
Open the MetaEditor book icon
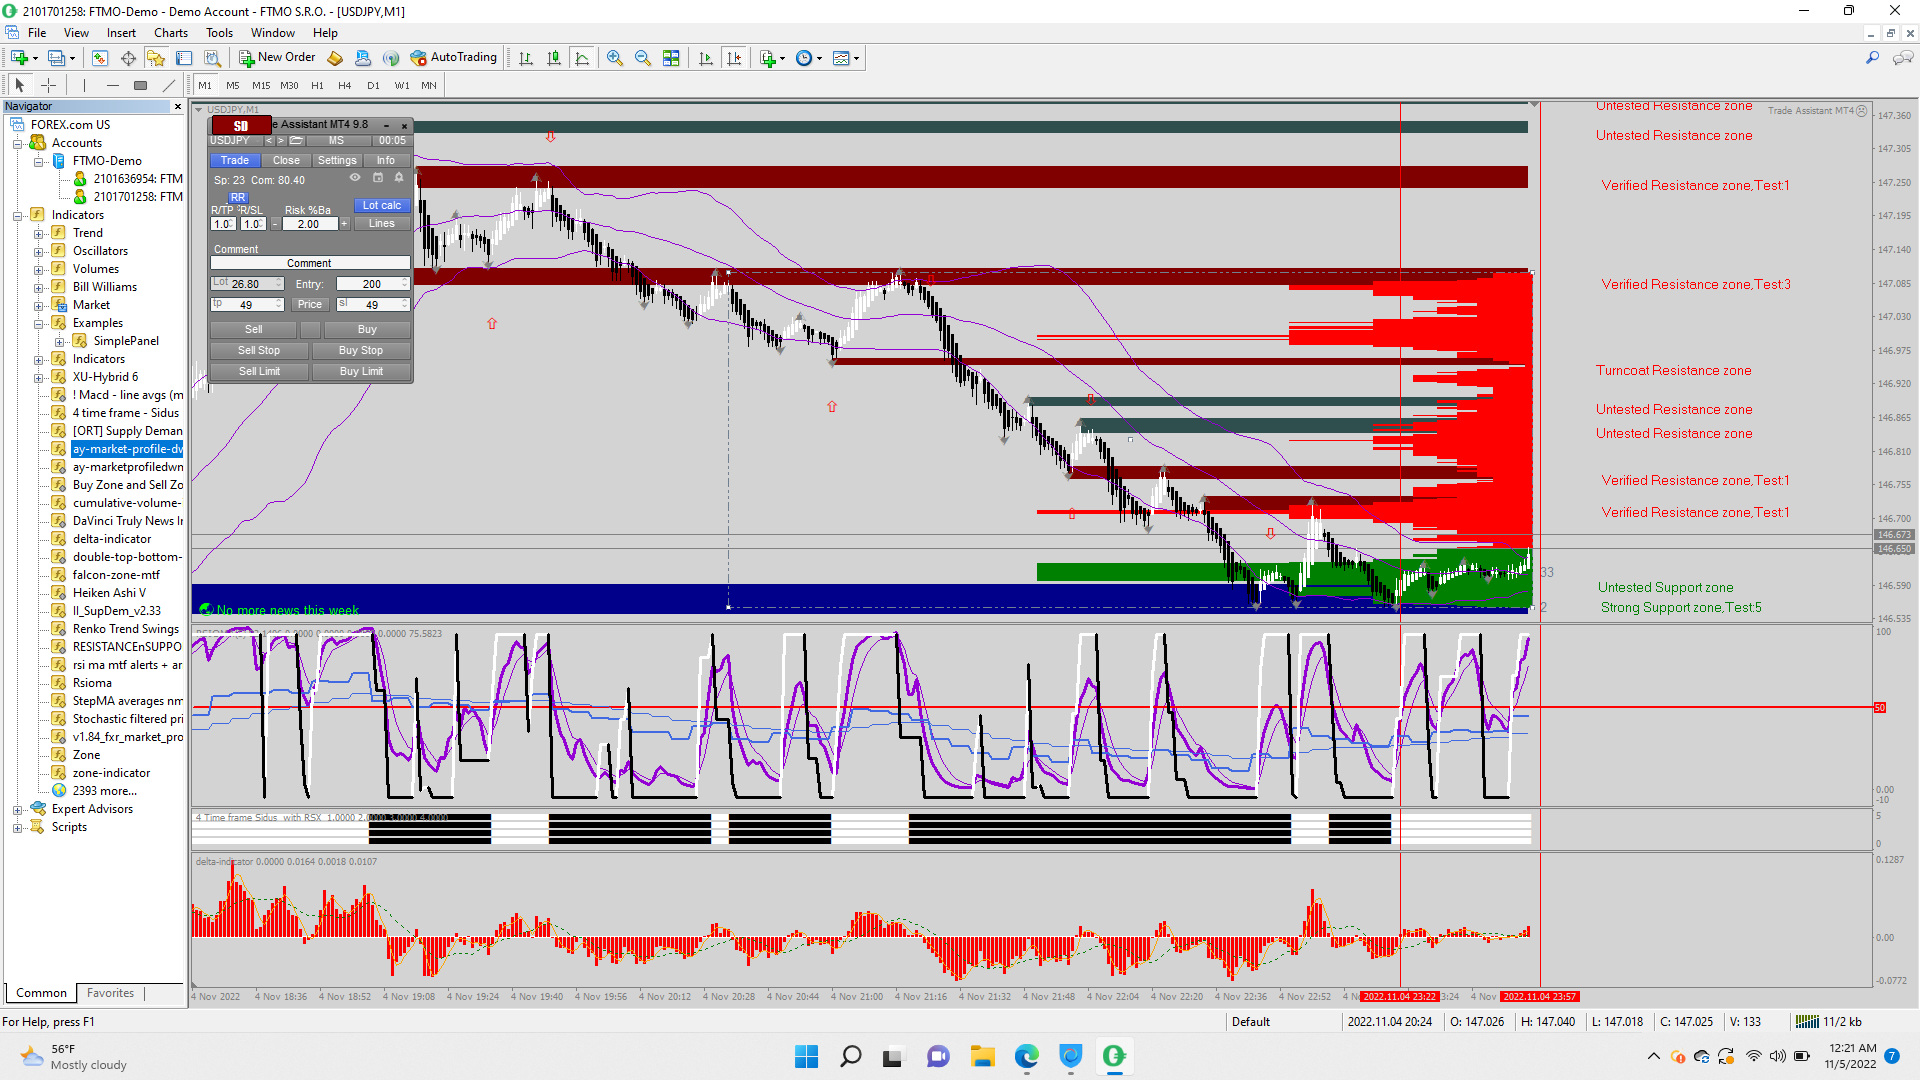[x=335, y=58]
